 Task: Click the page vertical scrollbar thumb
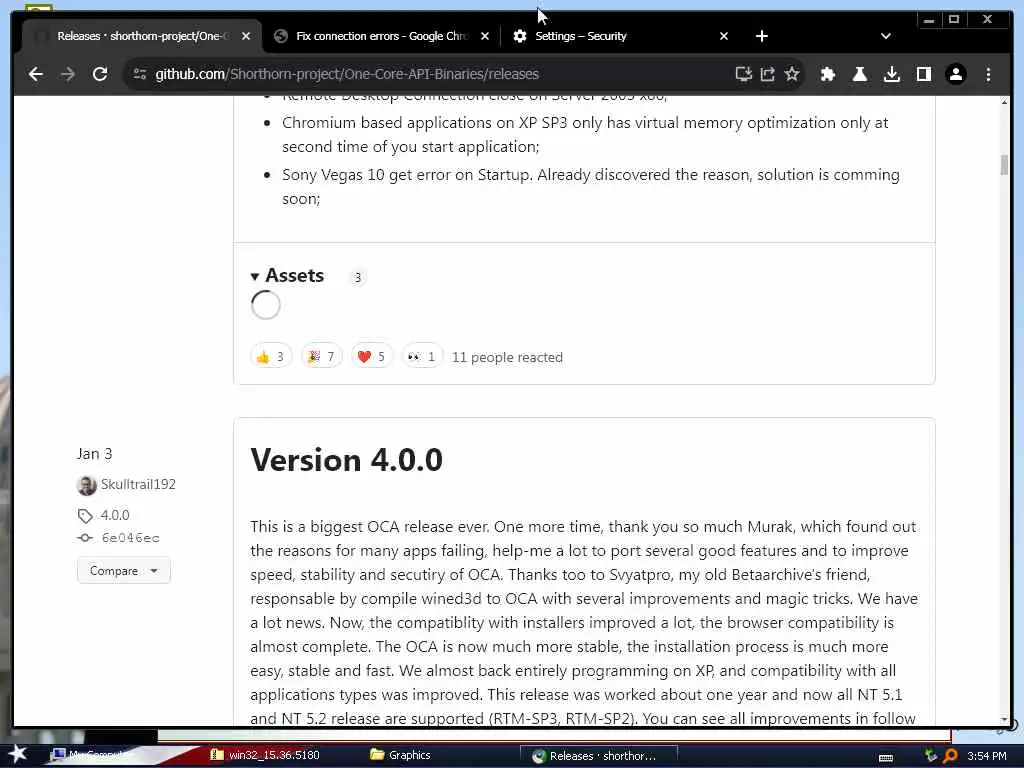(x=1004, y=165)
